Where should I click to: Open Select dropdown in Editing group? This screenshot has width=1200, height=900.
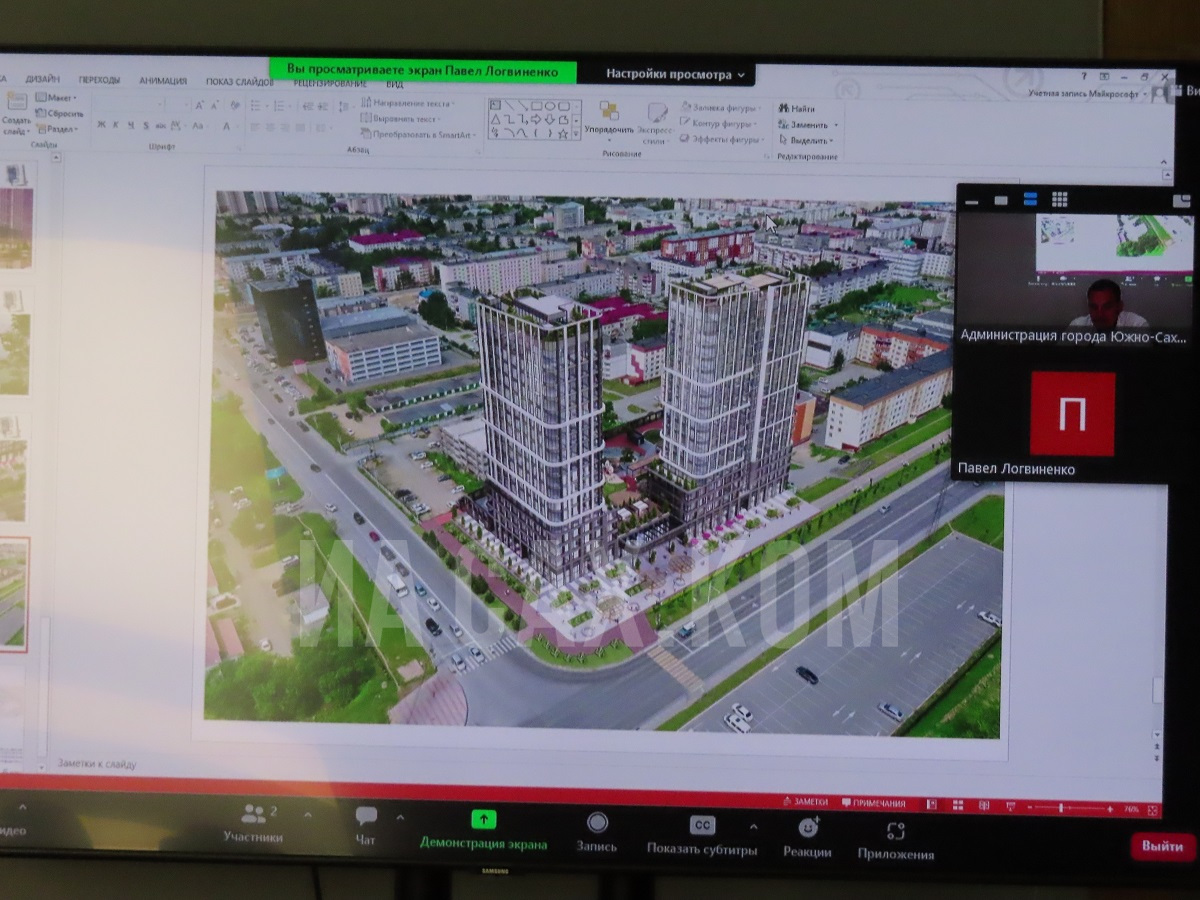tap(804, 141)
